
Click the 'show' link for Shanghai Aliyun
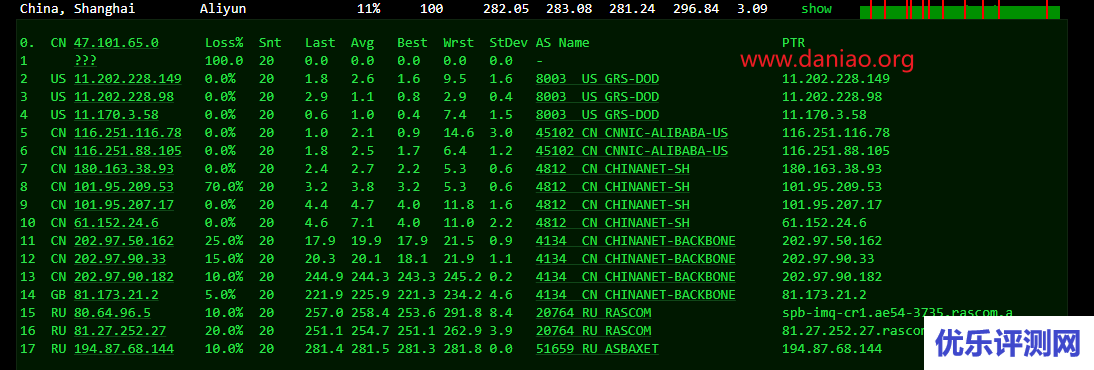(x=816, y=9)
